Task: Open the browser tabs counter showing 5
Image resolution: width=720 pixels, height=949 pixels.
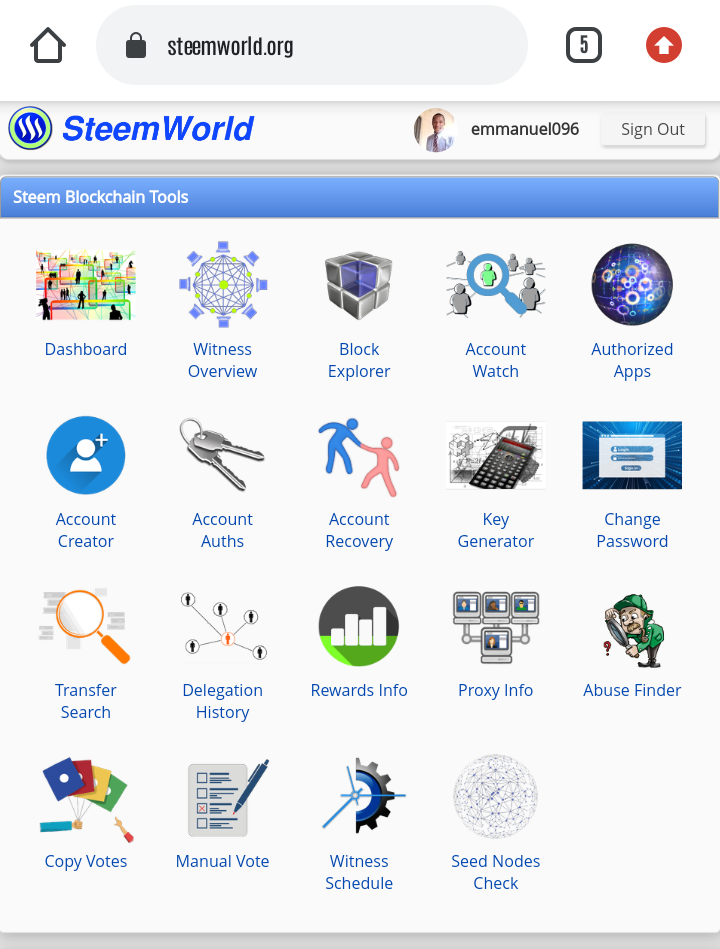Action: pyautogui.click(x=584, y=45)
